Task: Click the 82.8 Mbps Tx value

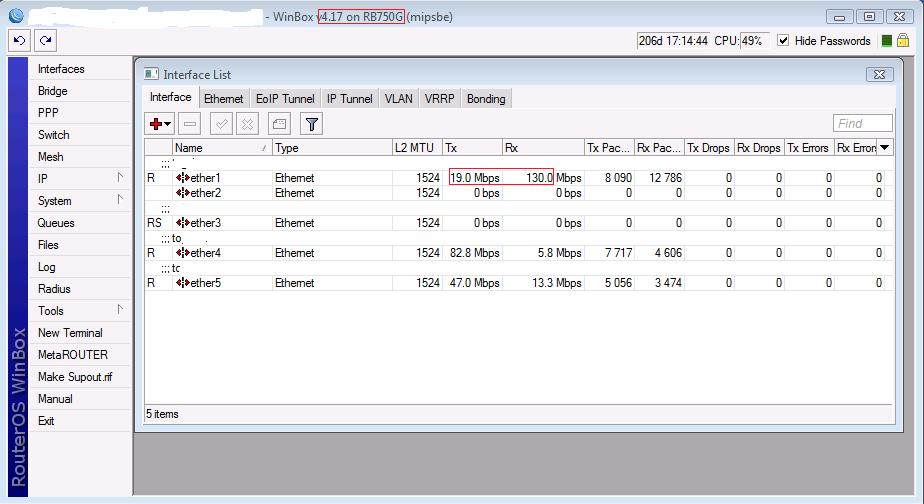Action: [474, 253]
